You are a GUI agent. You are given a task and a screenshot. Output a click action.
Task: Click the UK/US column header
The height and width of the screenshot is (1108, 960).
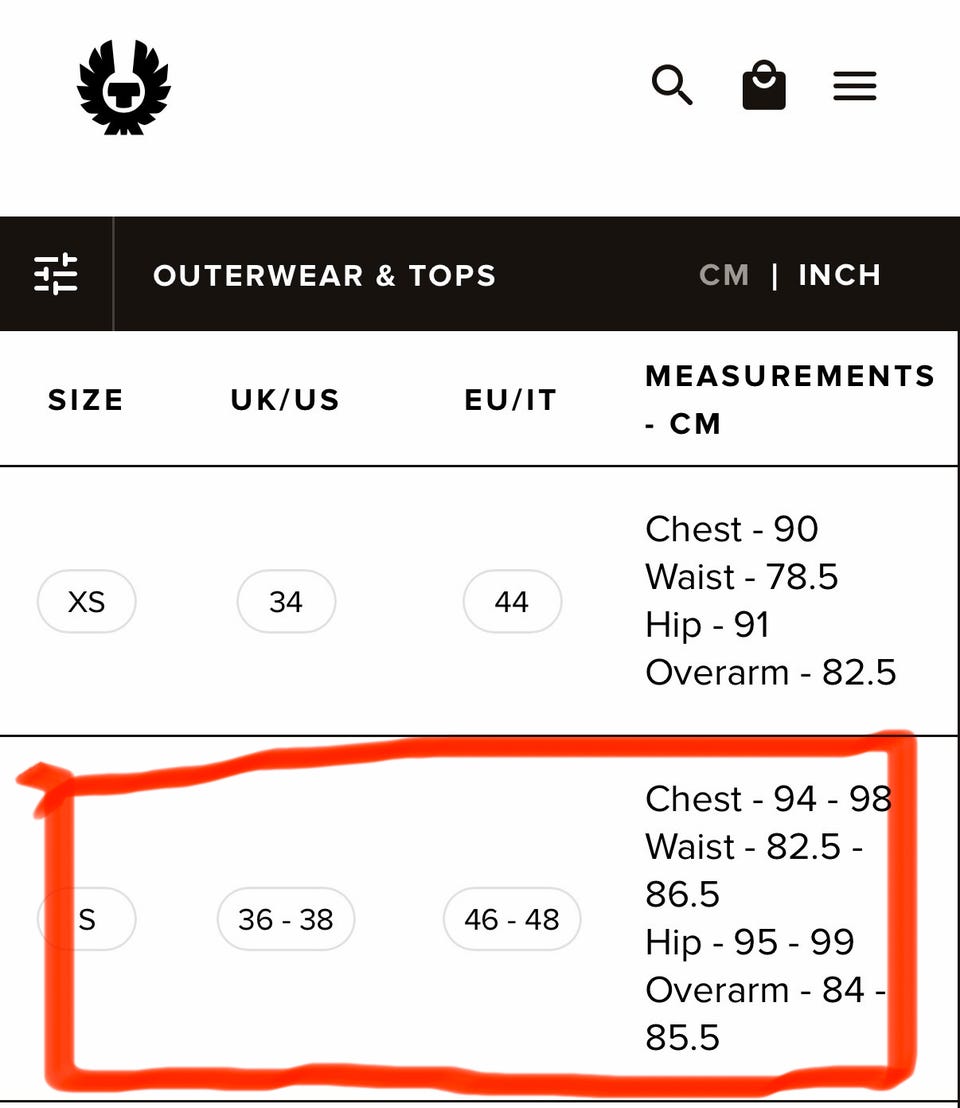[286, 400]
